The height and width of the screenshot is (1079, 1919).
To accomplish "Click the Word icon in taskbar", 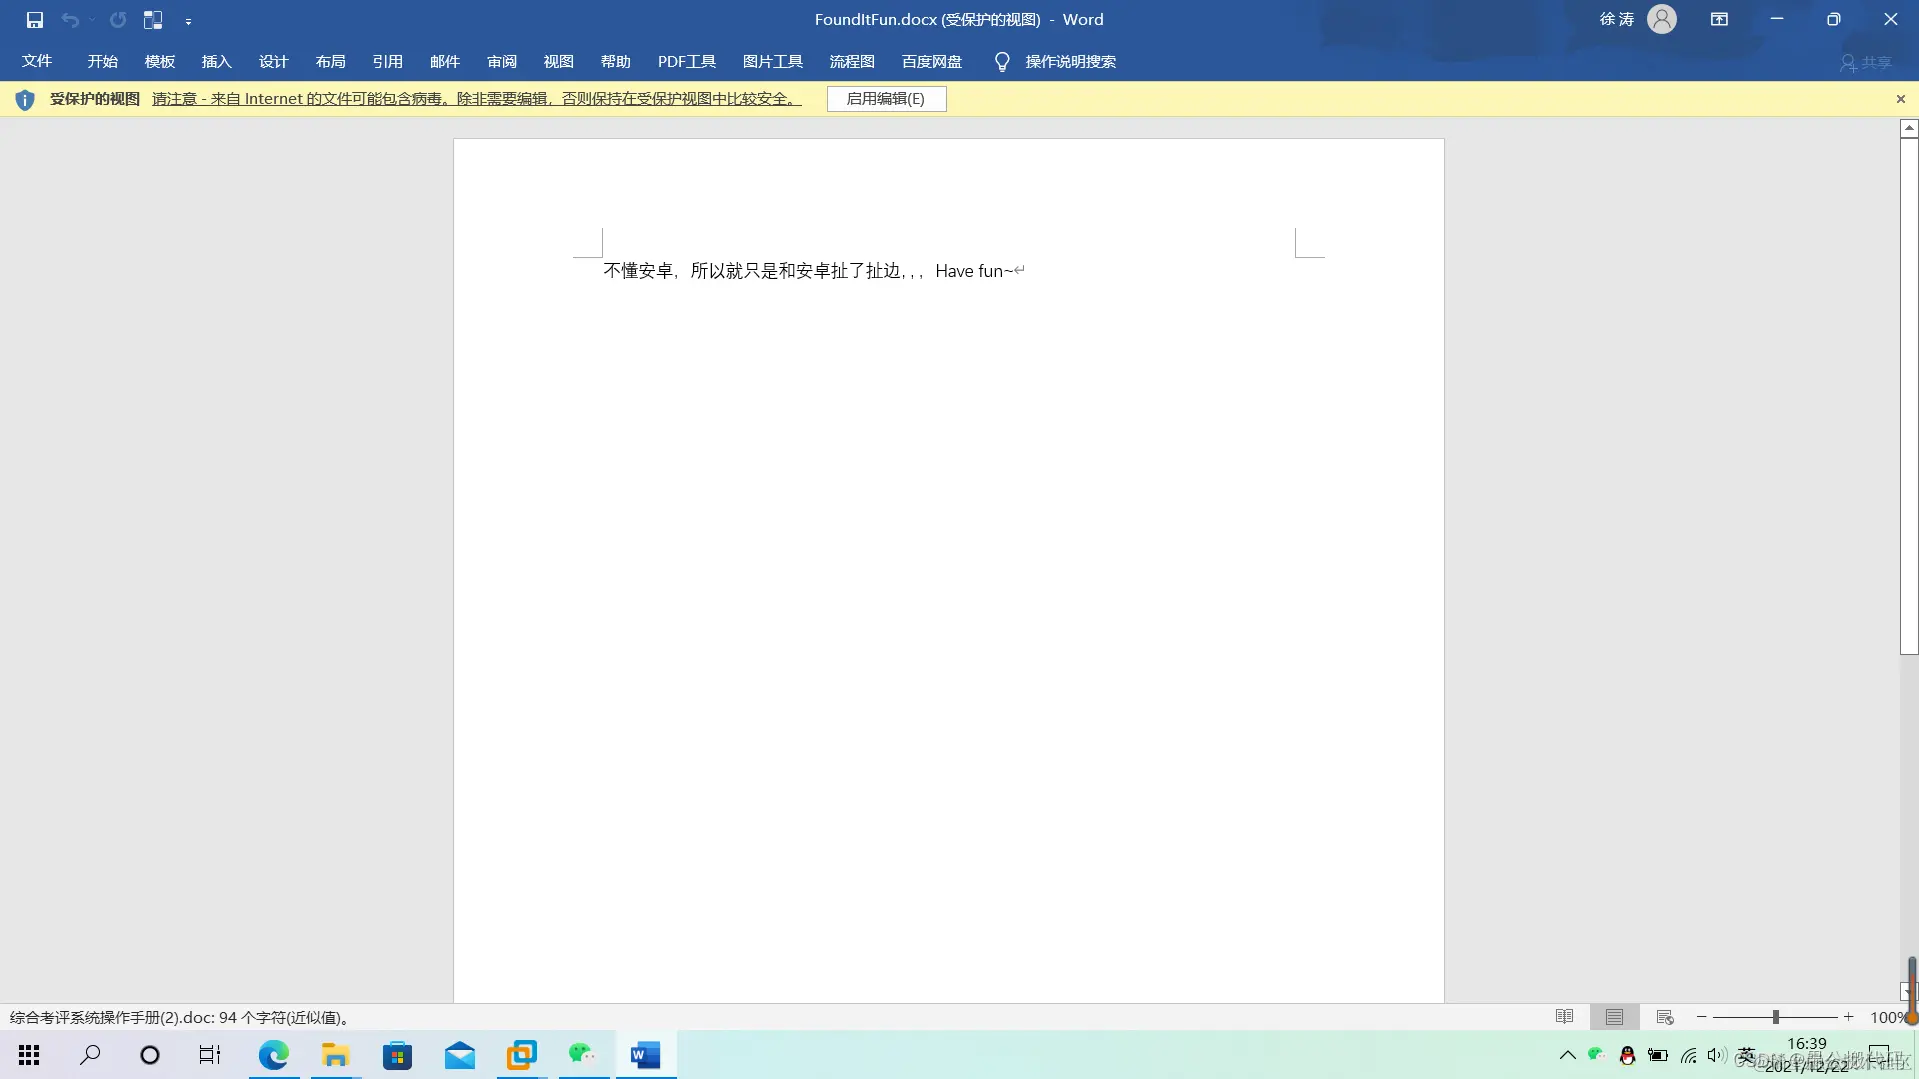I will [646, 1055].
